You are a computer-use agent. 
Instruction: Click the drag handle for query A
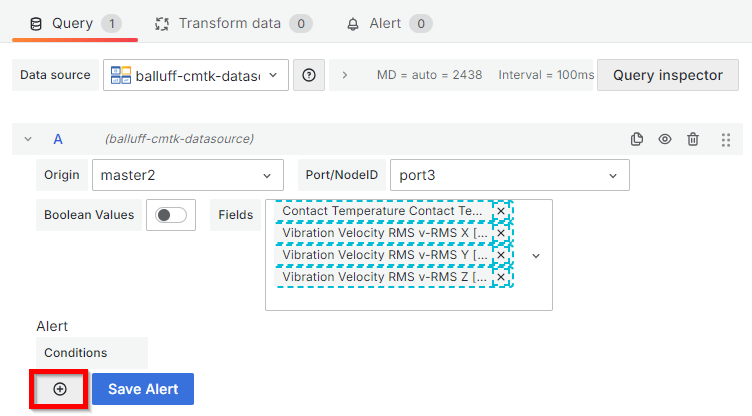726,140
